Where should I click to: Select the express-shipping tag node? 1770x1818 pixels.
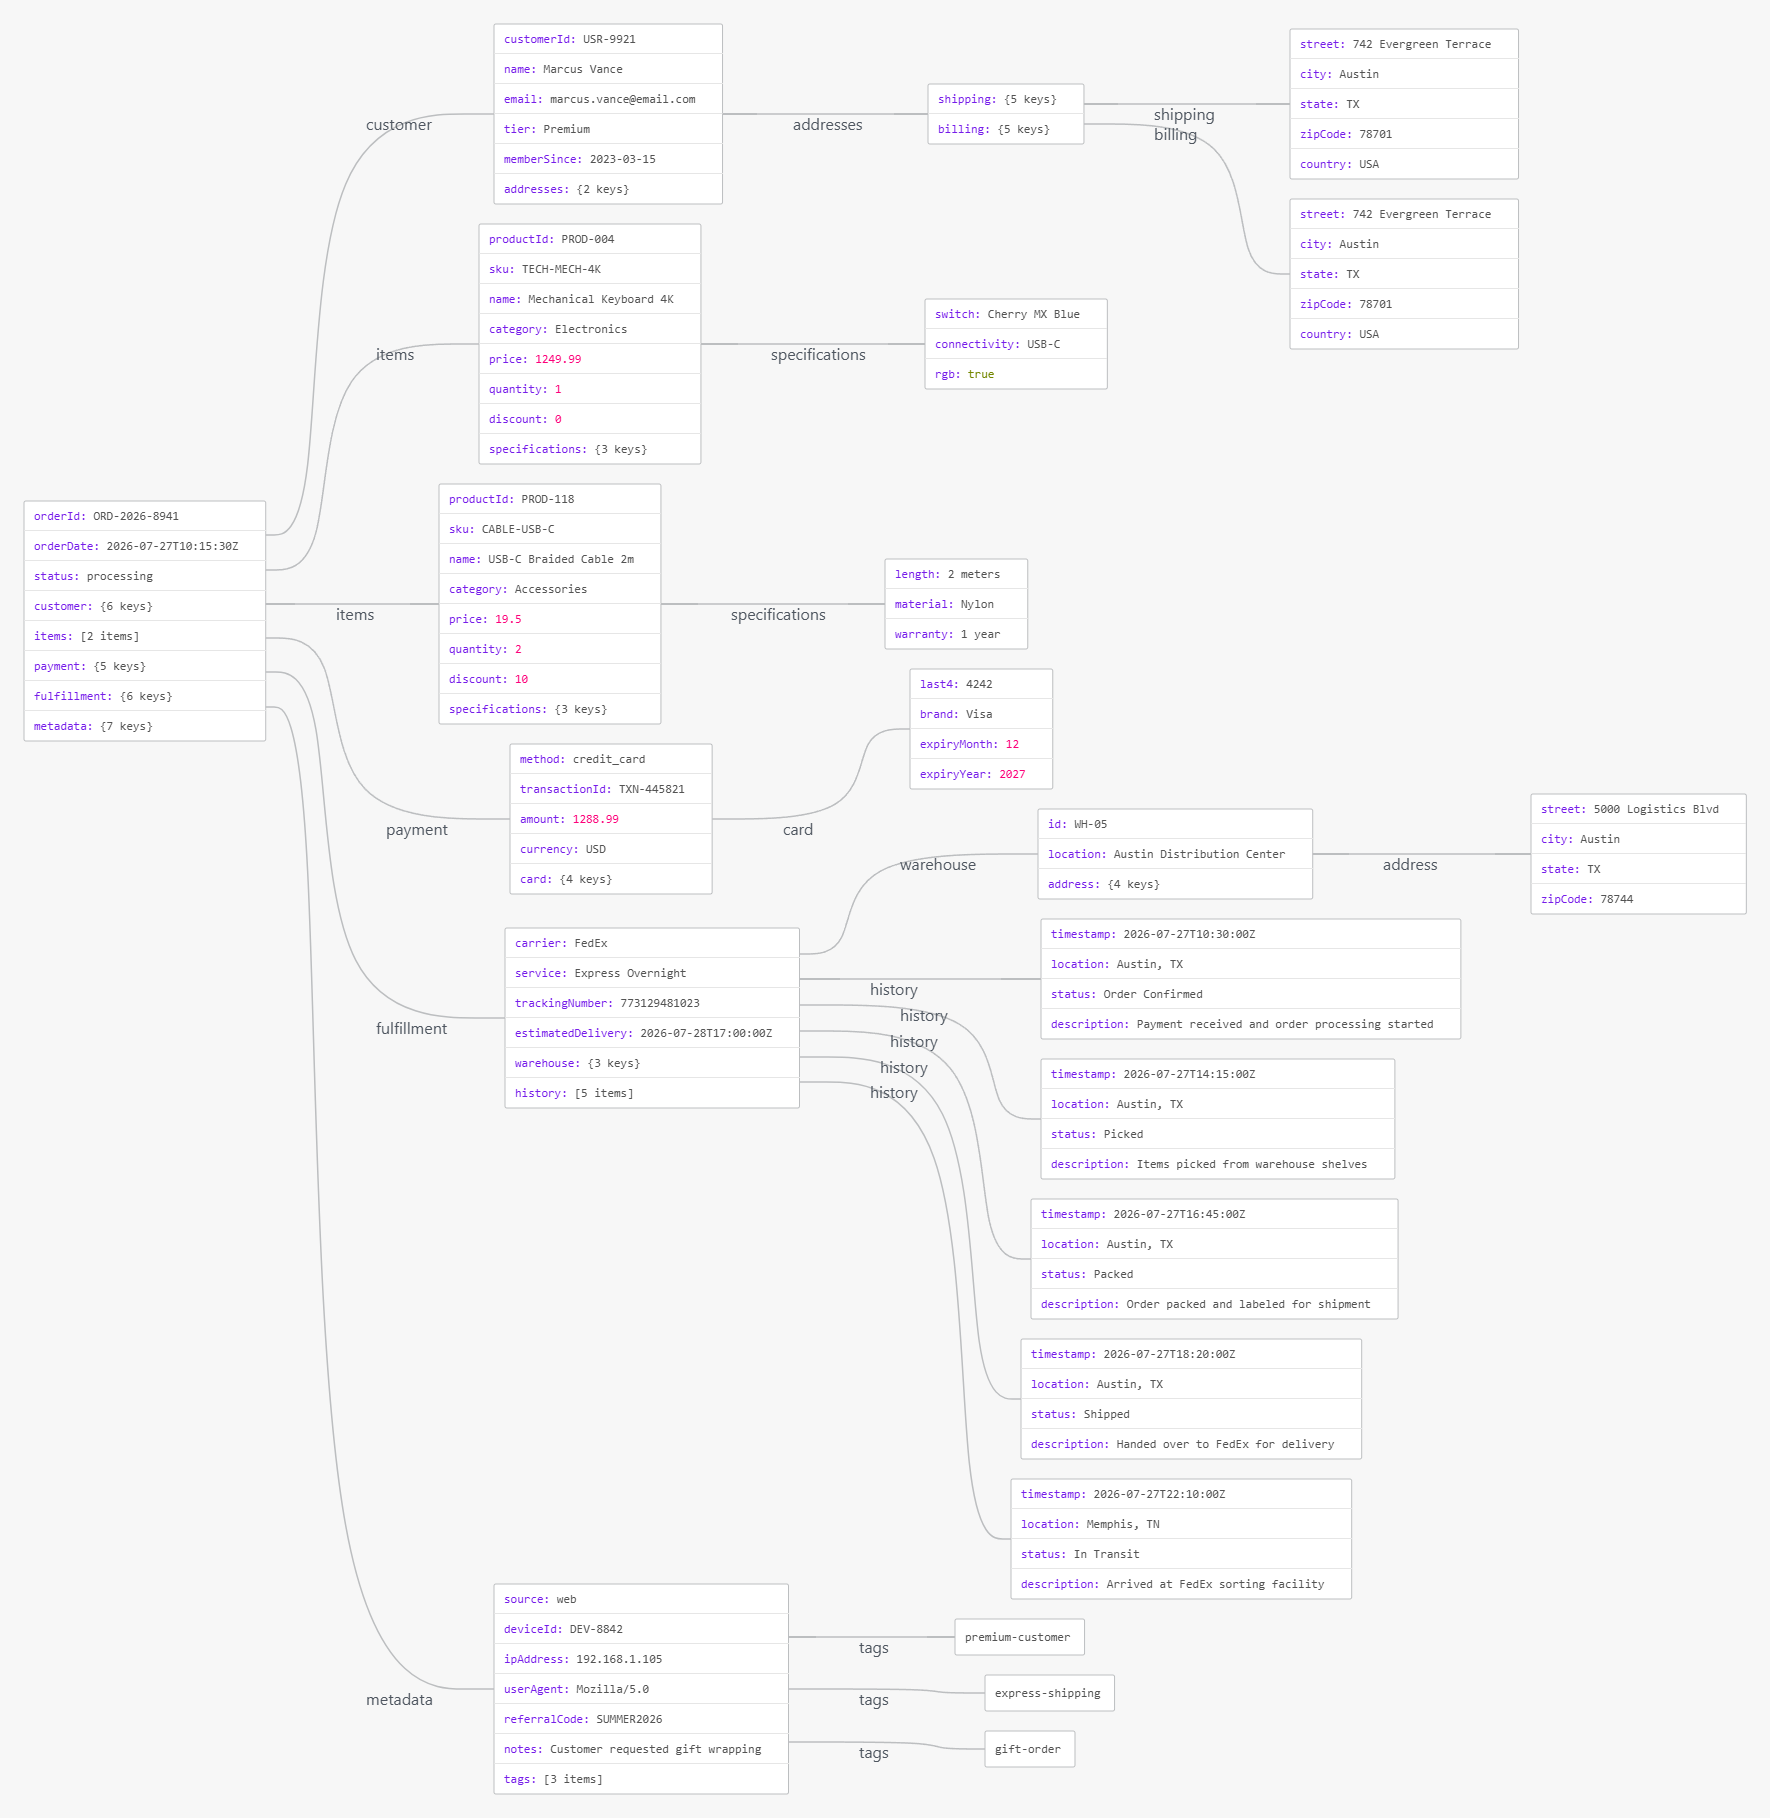pyautogui.click(x=1049, y=1693)
